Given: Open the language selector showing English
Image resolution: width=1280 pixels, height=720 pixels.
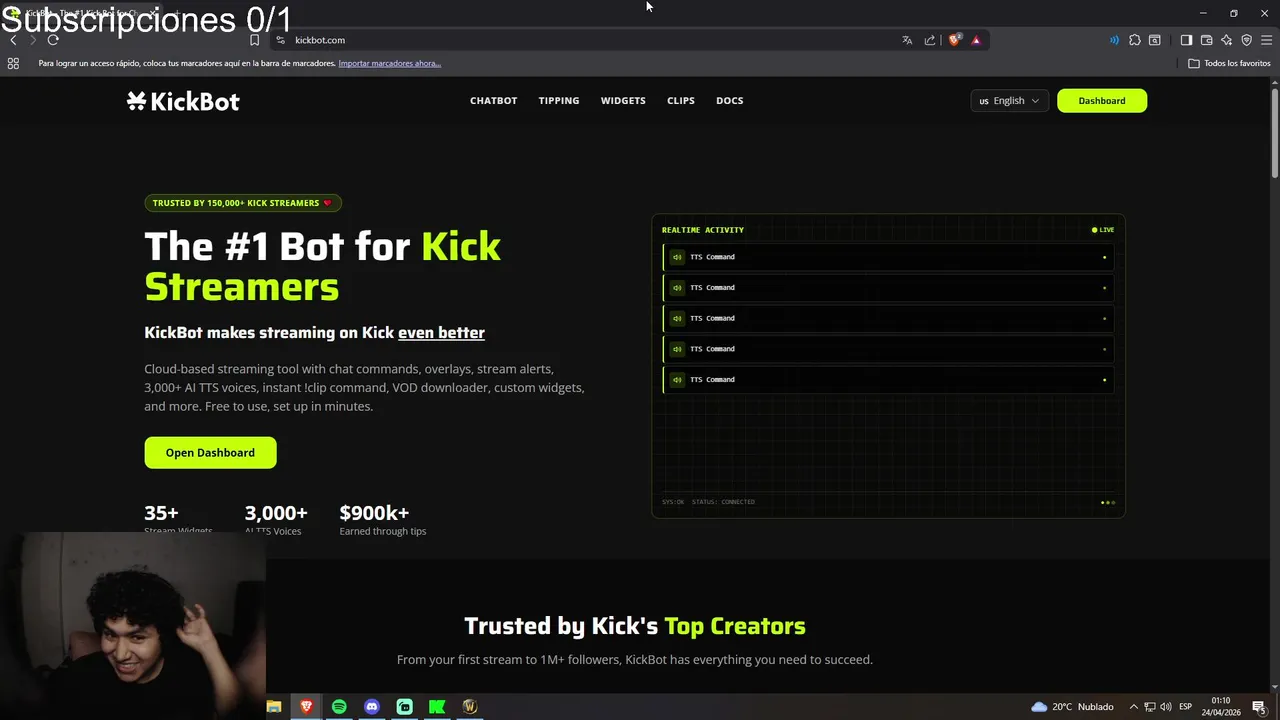Looking at the screenshot, I should 1009,101.
